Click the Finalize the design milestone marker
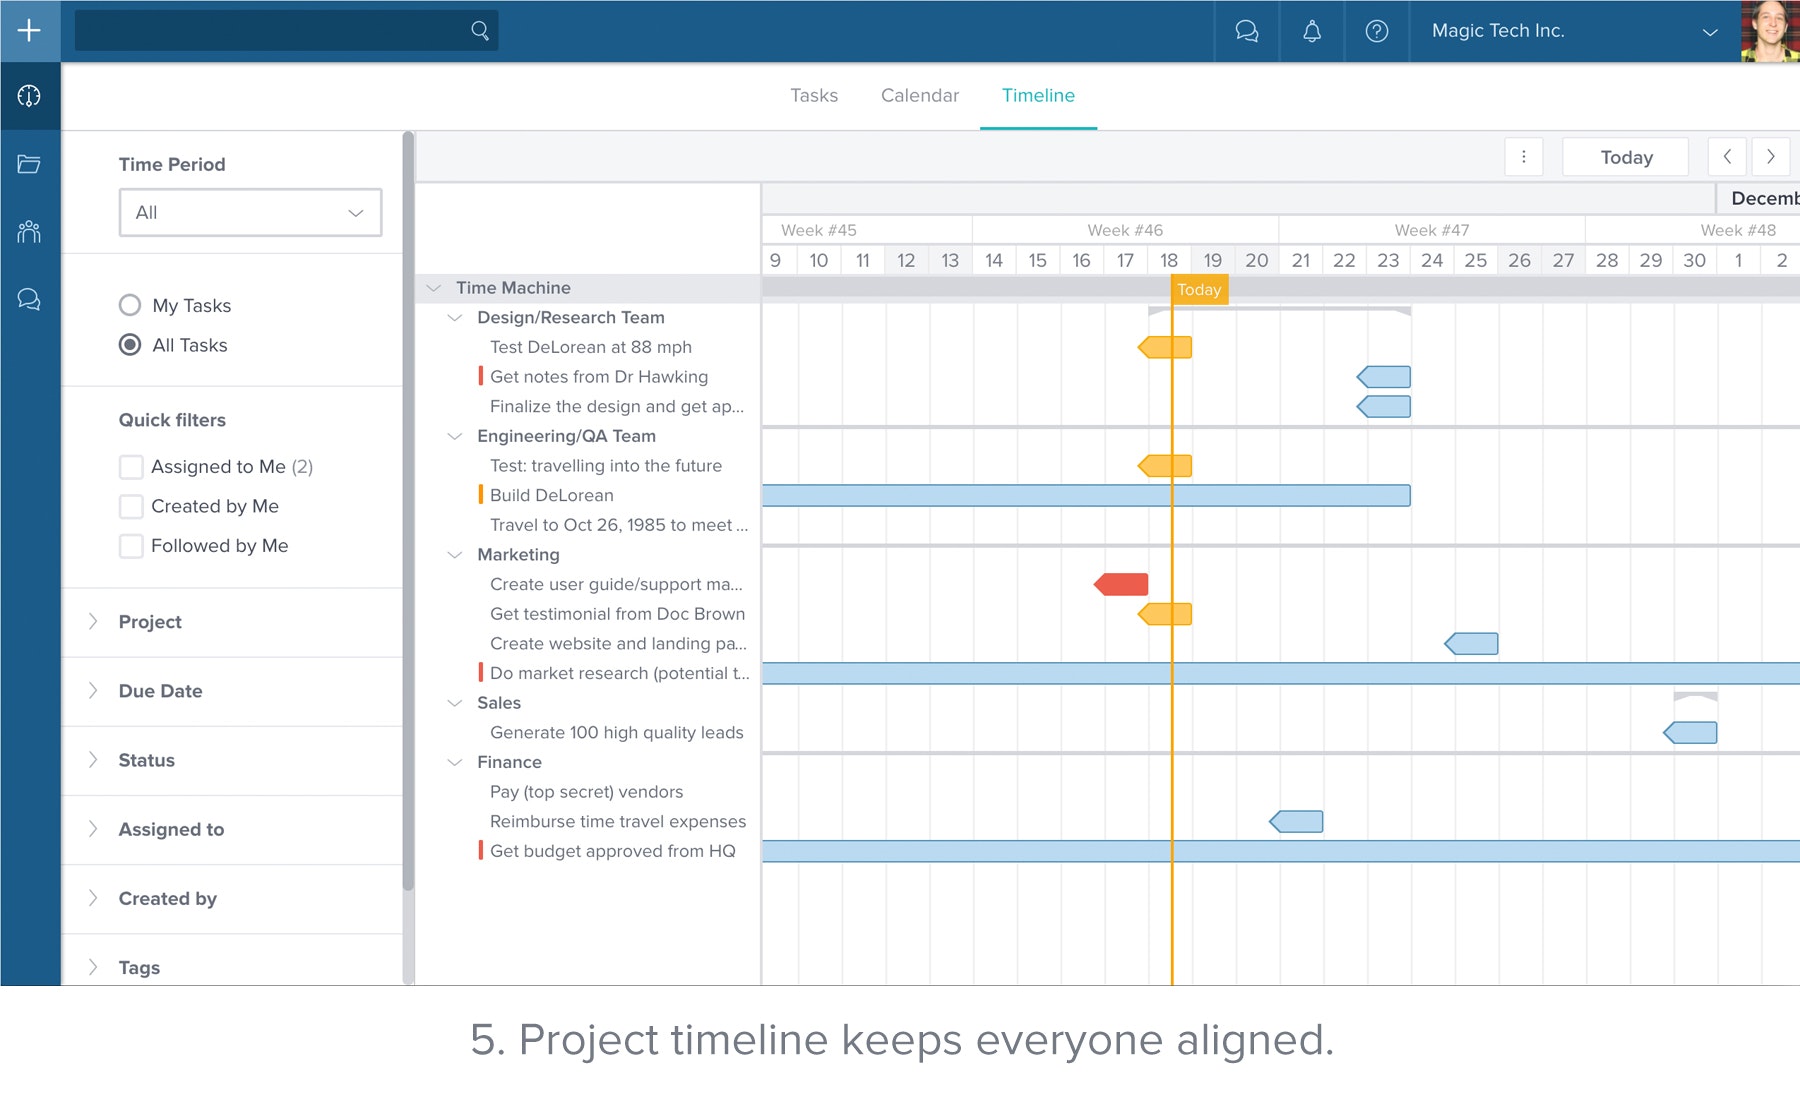This screenshot has height=1100, width=1800. coord(1384,406)
